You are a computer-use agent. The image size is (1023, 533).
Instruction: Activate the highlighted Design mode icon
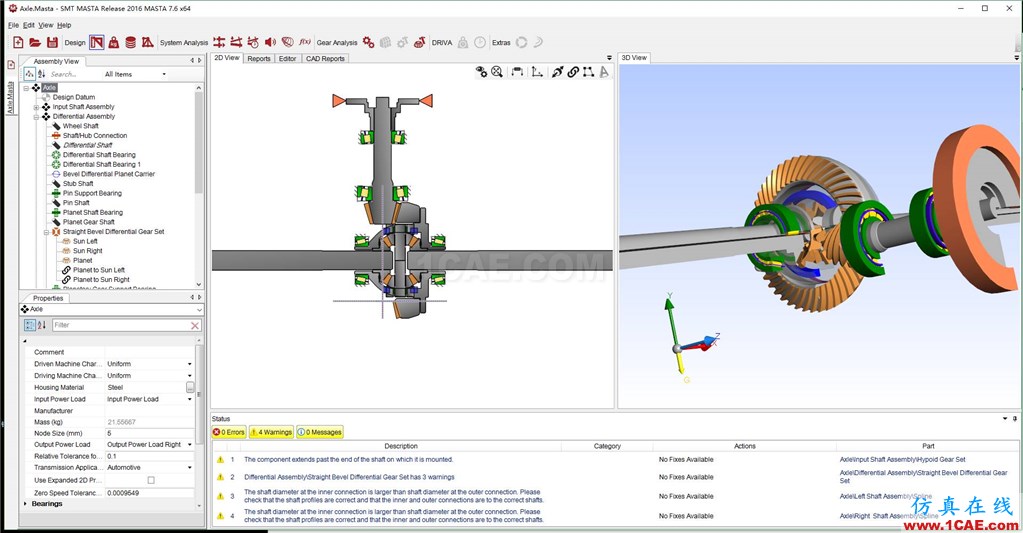(x=97, y=42)
